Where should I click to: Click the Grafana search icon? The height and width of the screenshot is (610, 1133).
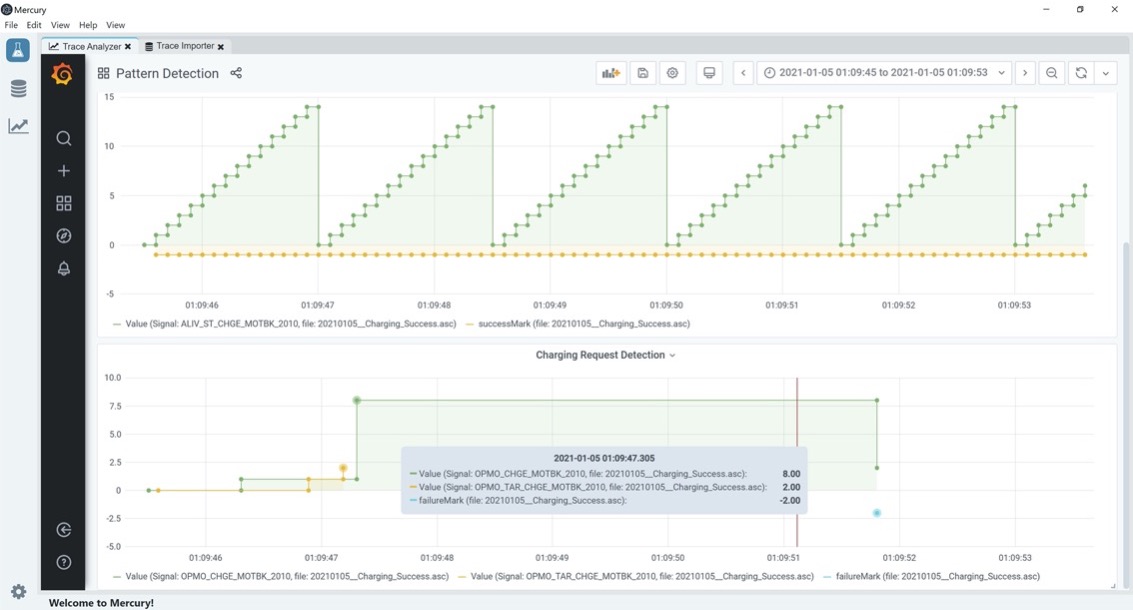[64, 139]
